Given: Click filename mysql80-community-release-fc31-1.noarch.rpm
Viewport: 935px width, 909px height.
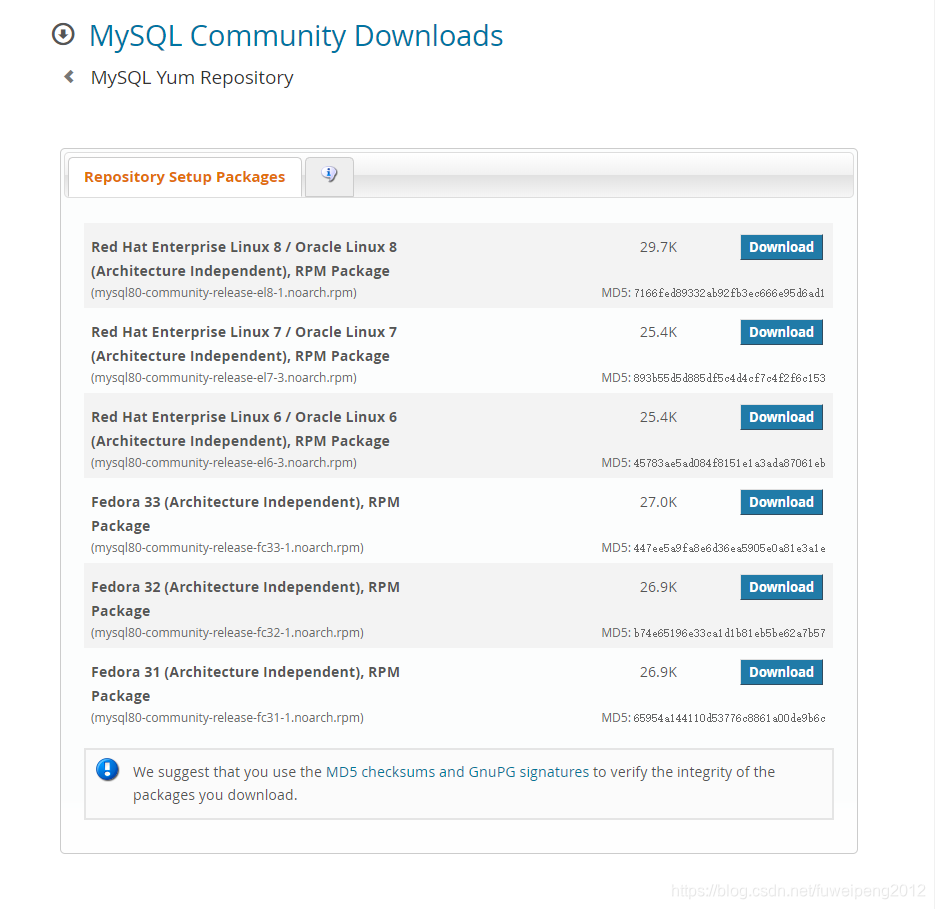Looking at the screenshot, I should coord(227,718).
